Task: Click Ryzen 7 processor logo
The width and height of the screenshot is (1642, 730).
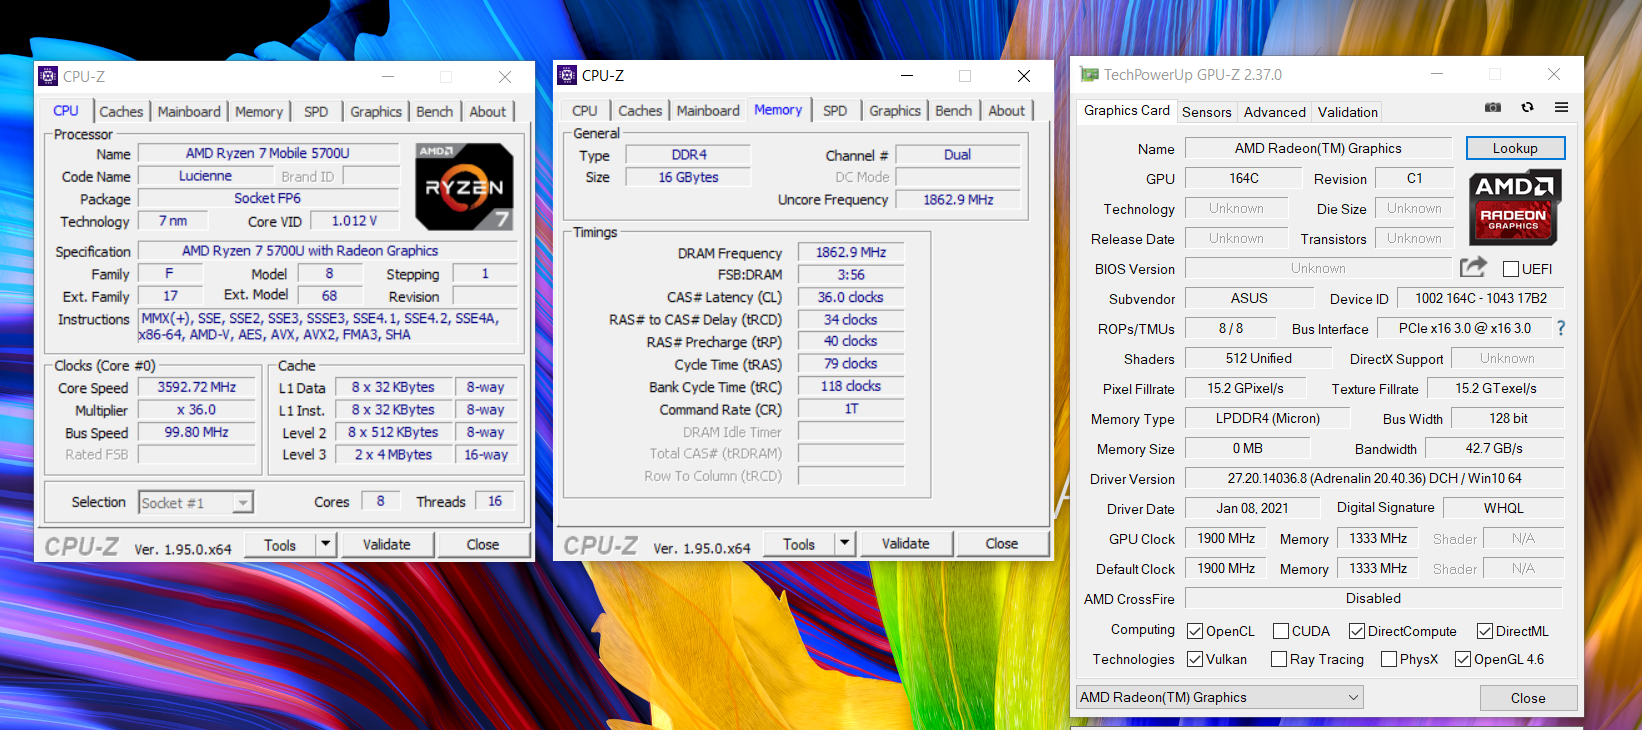Action: pos(464,186)
